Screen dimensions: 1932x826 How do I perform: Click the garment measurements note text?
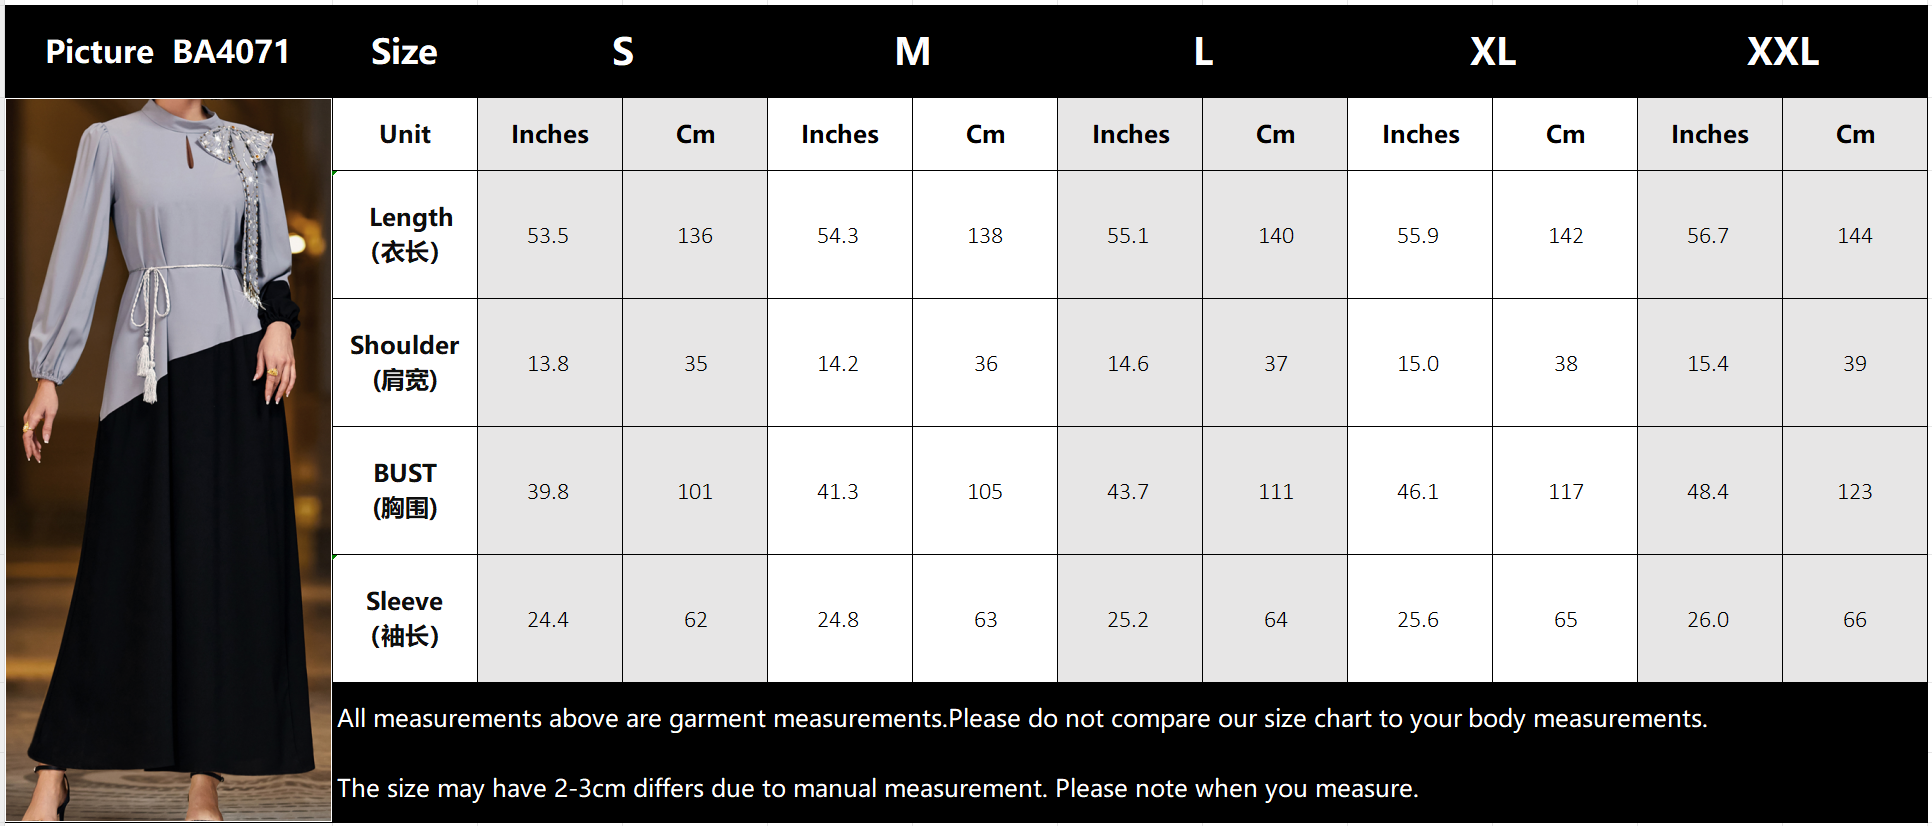(1022, 719)
